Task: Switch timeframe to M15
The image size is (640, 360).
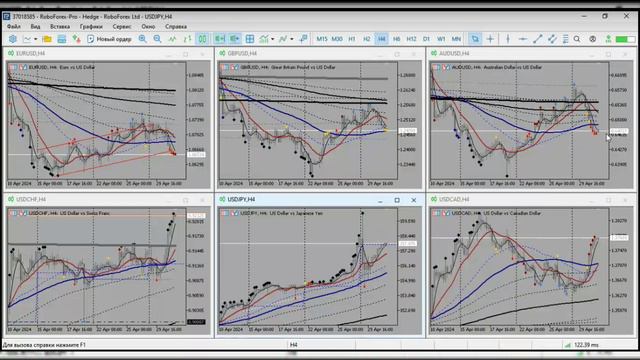Action: pyautogui.click(x=322, y=39)
